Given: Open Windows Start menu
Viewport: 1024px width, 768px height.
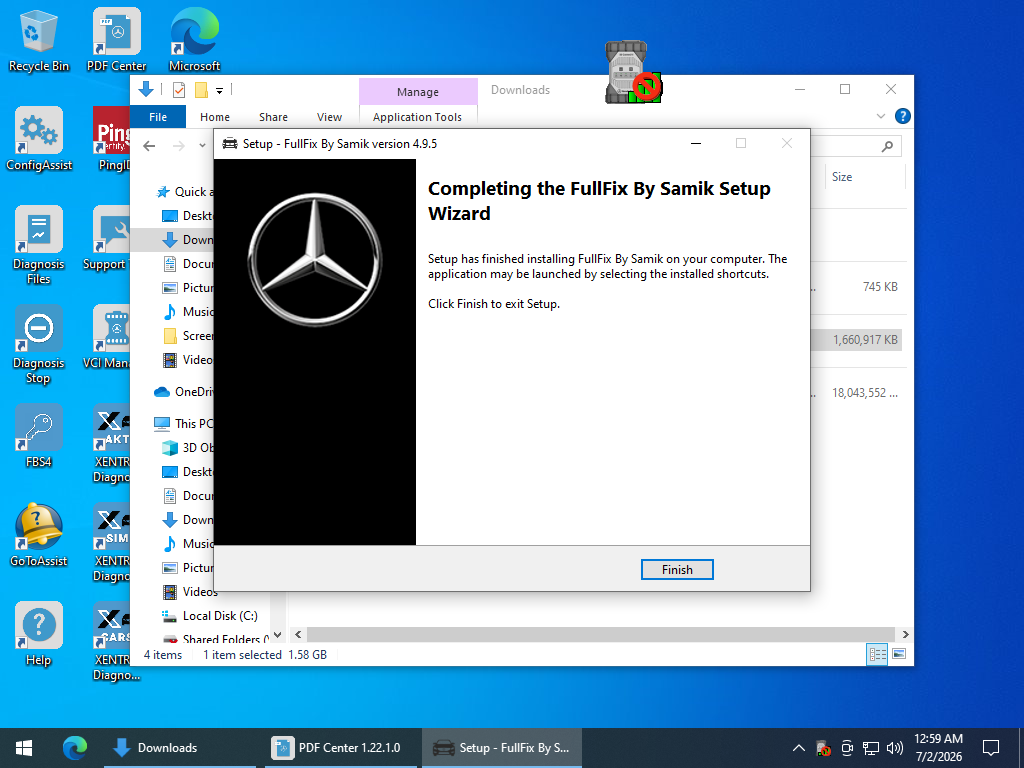Looking at the screenshot, I should (24, 748).
